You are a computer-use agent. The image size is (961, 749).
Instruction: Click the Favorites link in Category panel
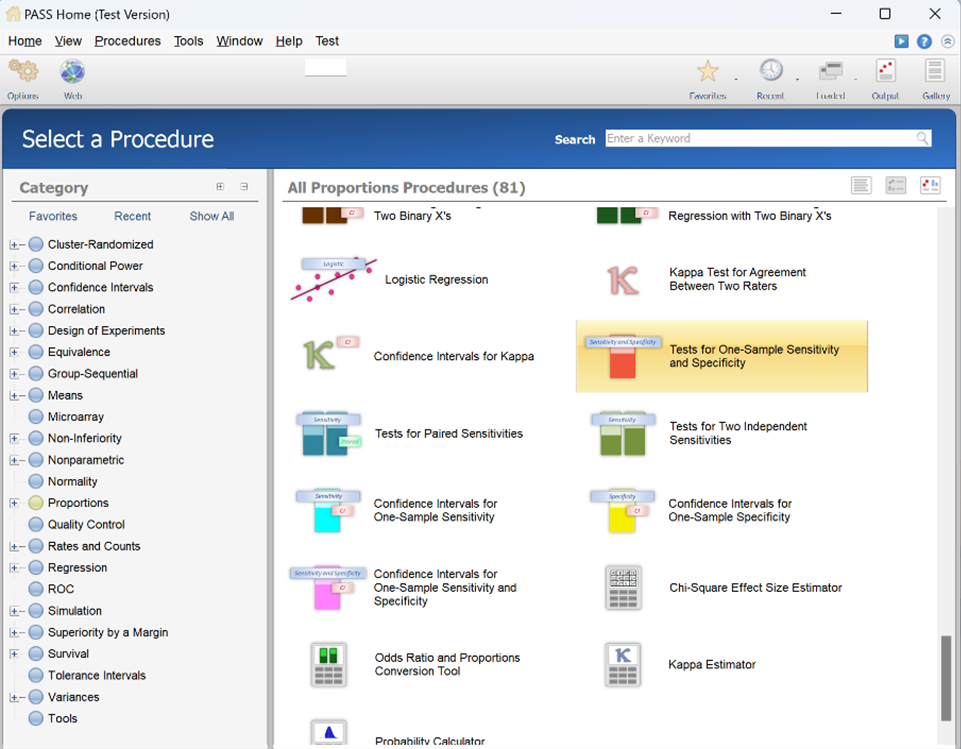(53, 216)
